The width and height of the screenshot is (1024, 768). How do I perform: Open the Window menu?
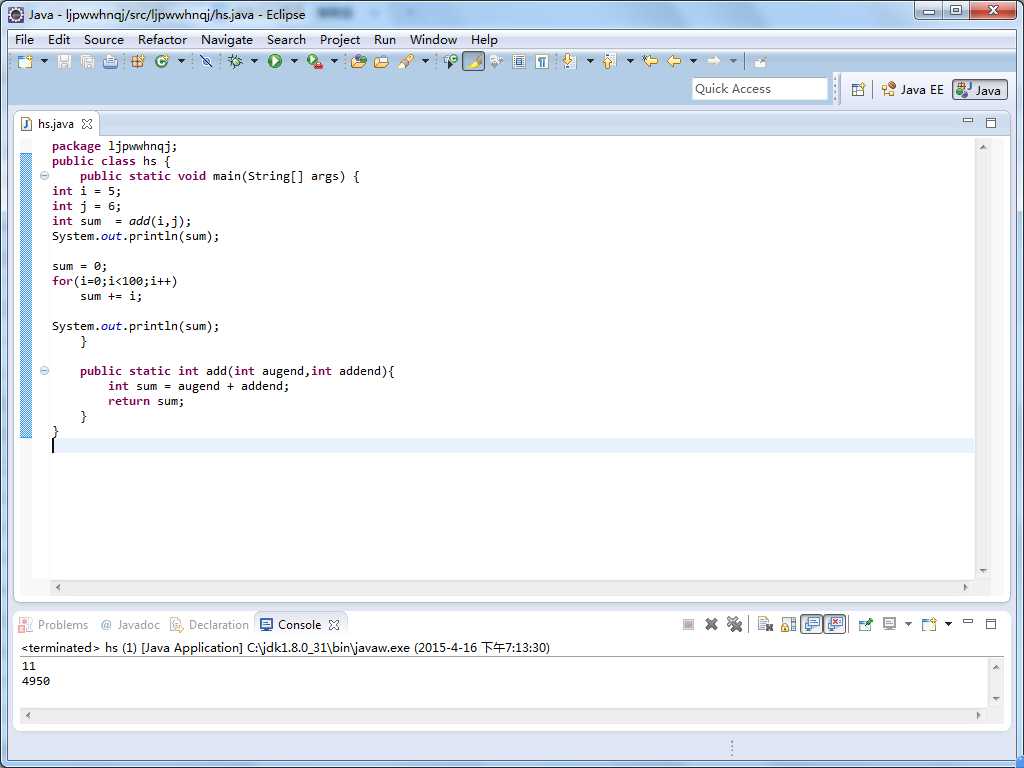[433, 40]
